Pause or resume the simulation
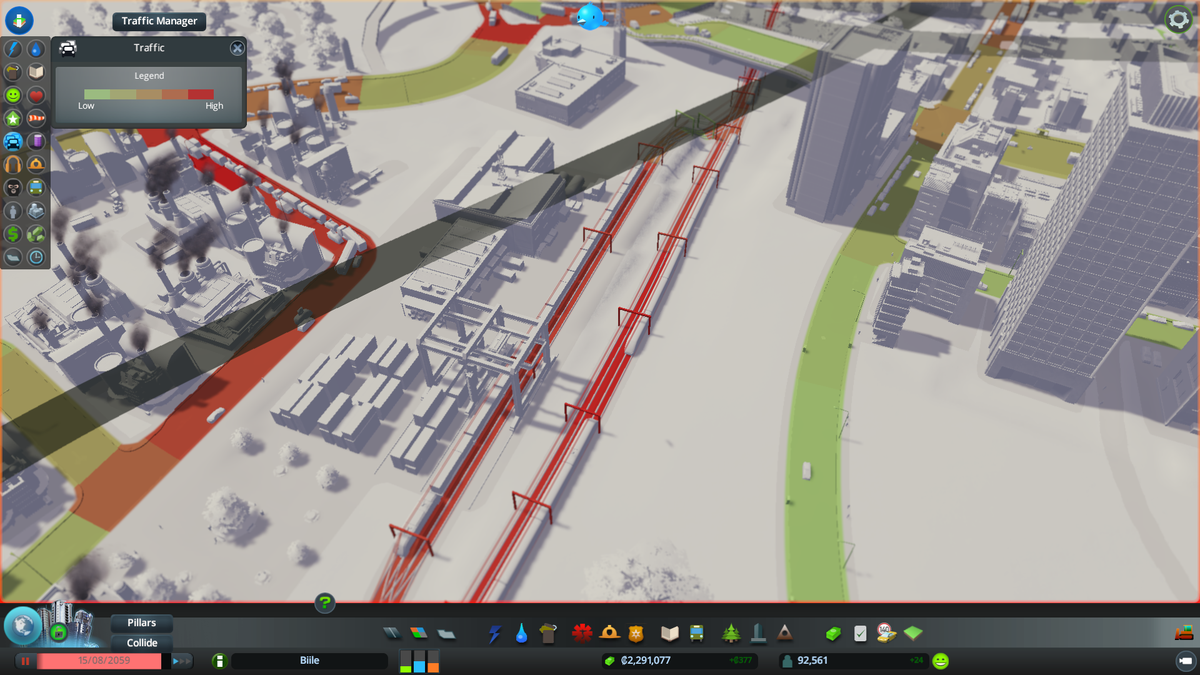Viewport: 1200px width, 675px height. [x=25, y=661]
